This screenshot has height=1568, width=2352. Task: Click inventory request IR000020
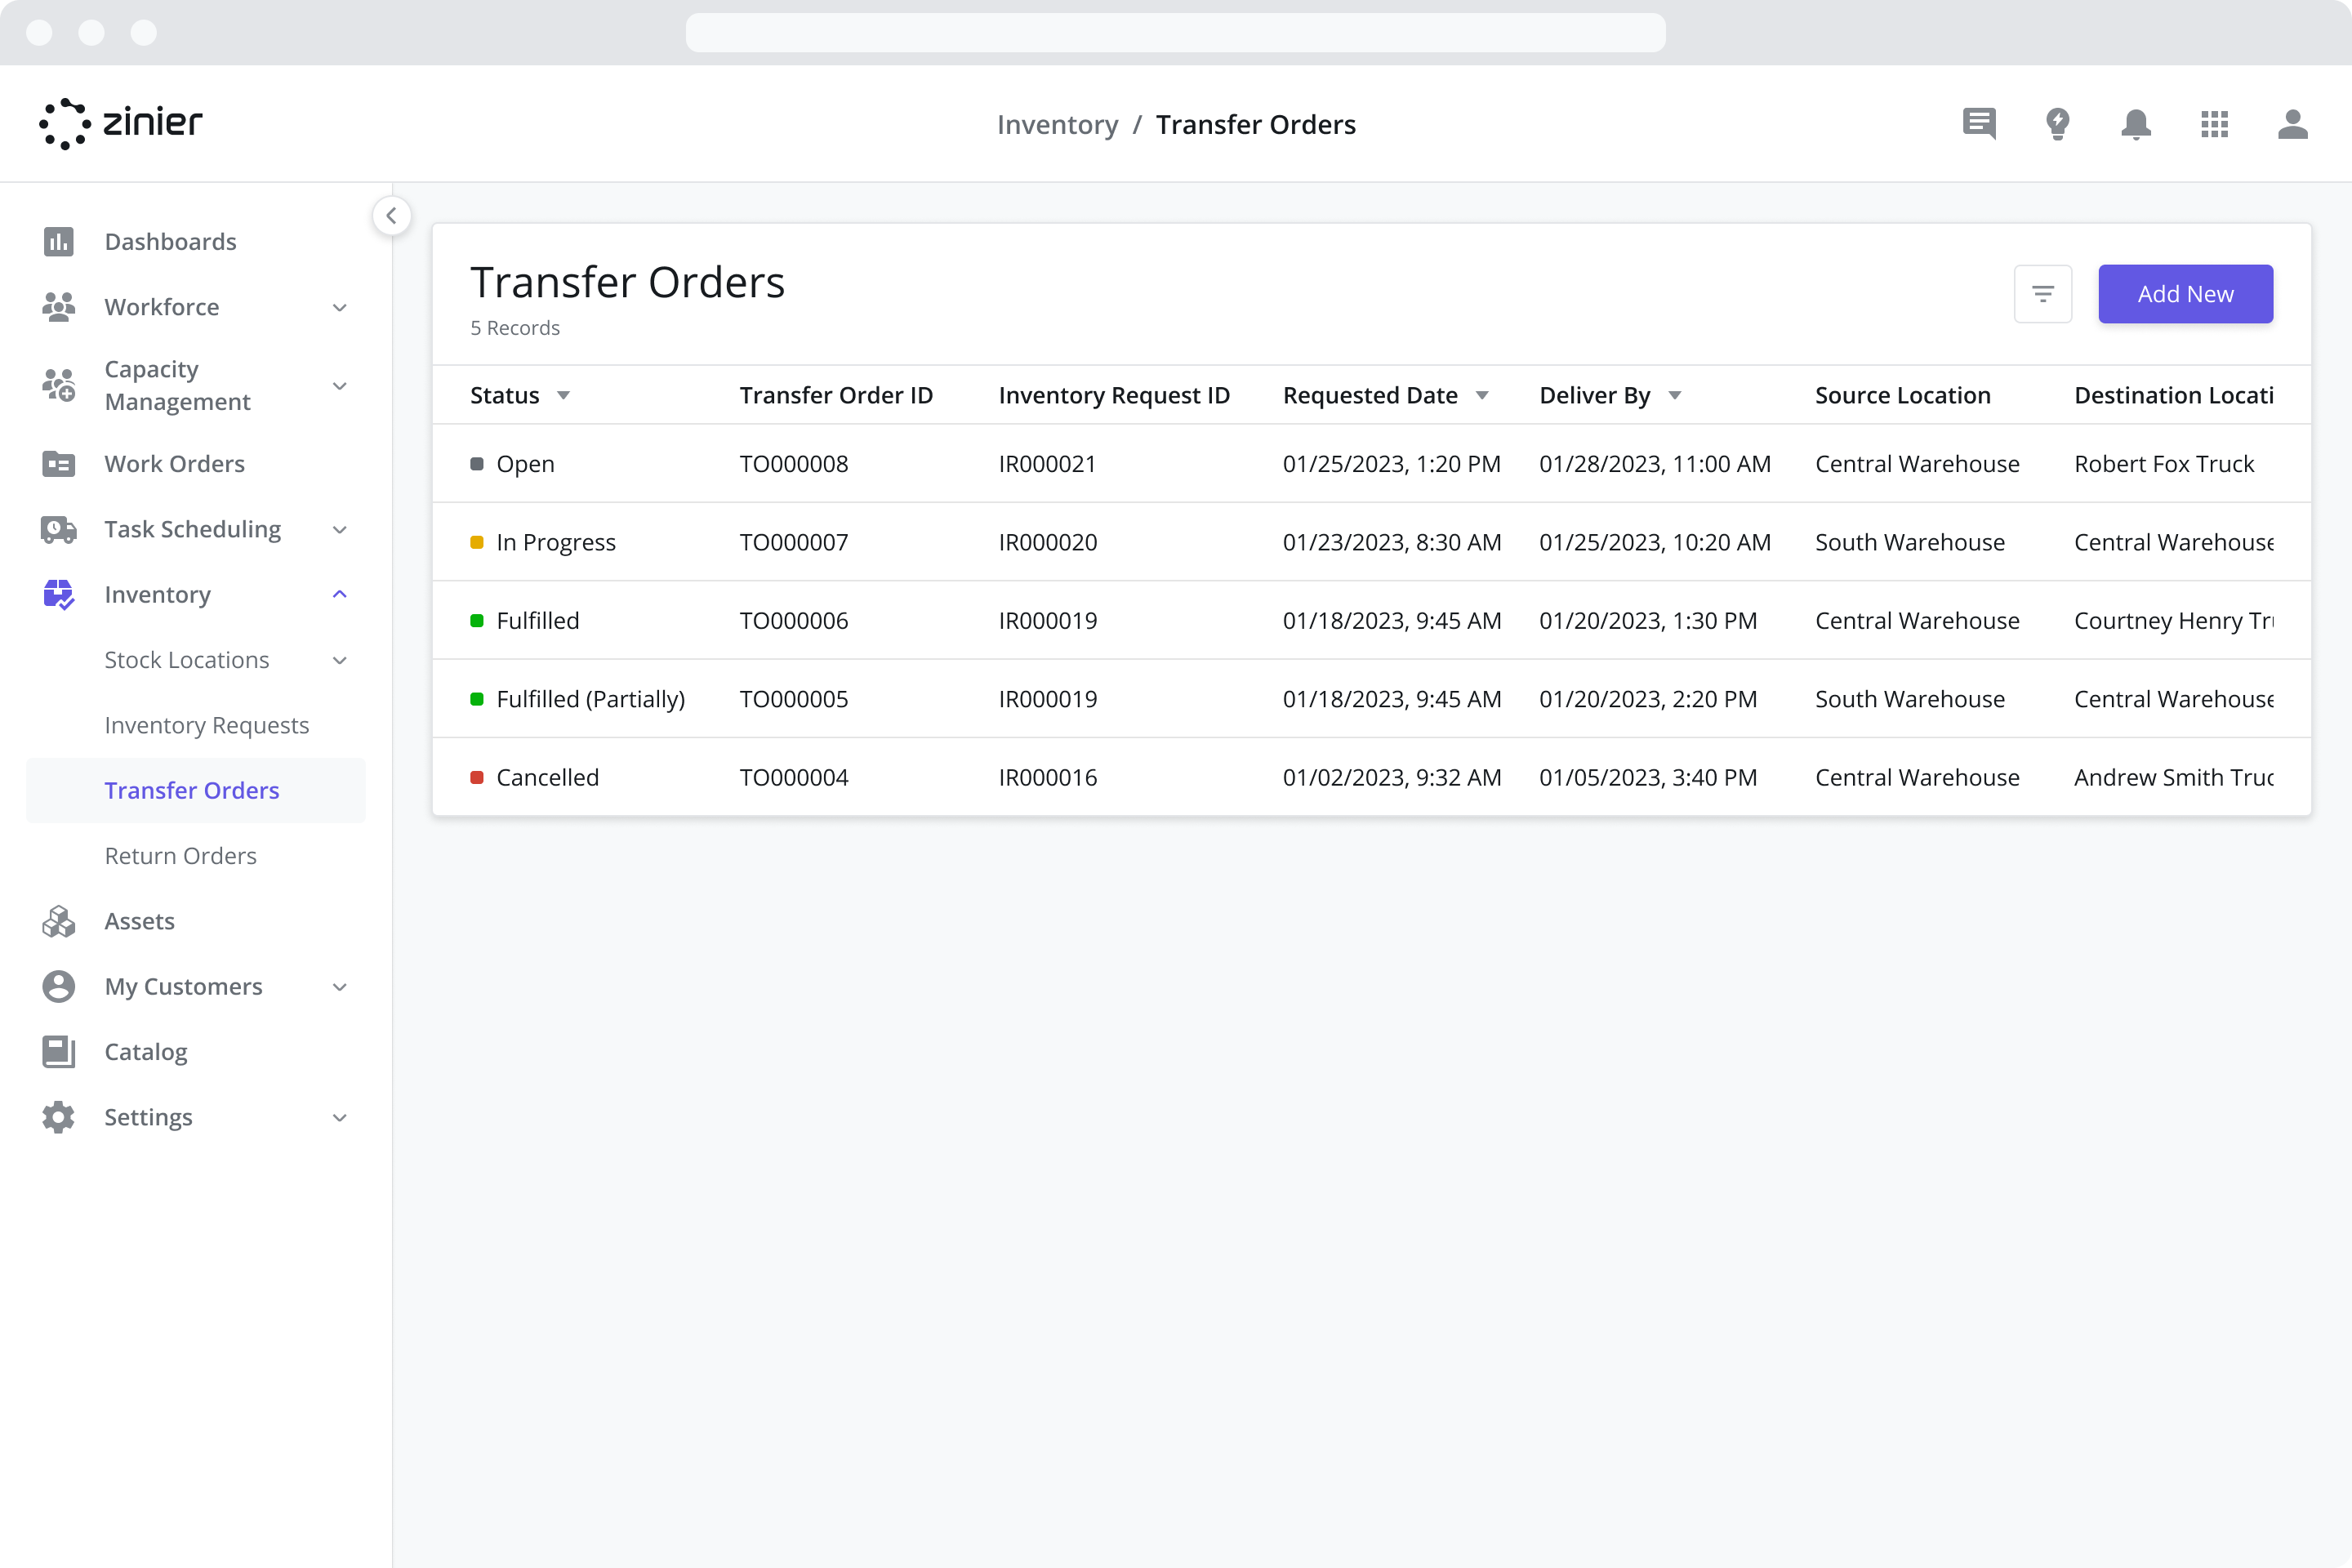point(1047,542)
